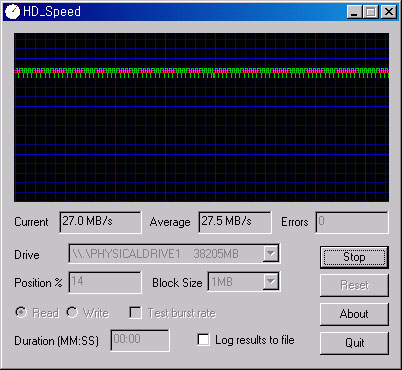The height and width of the screenshot is (370, 402).
Task: Click the Average speed value 27.5 MB/s
Action: click(x=226, y=221)
